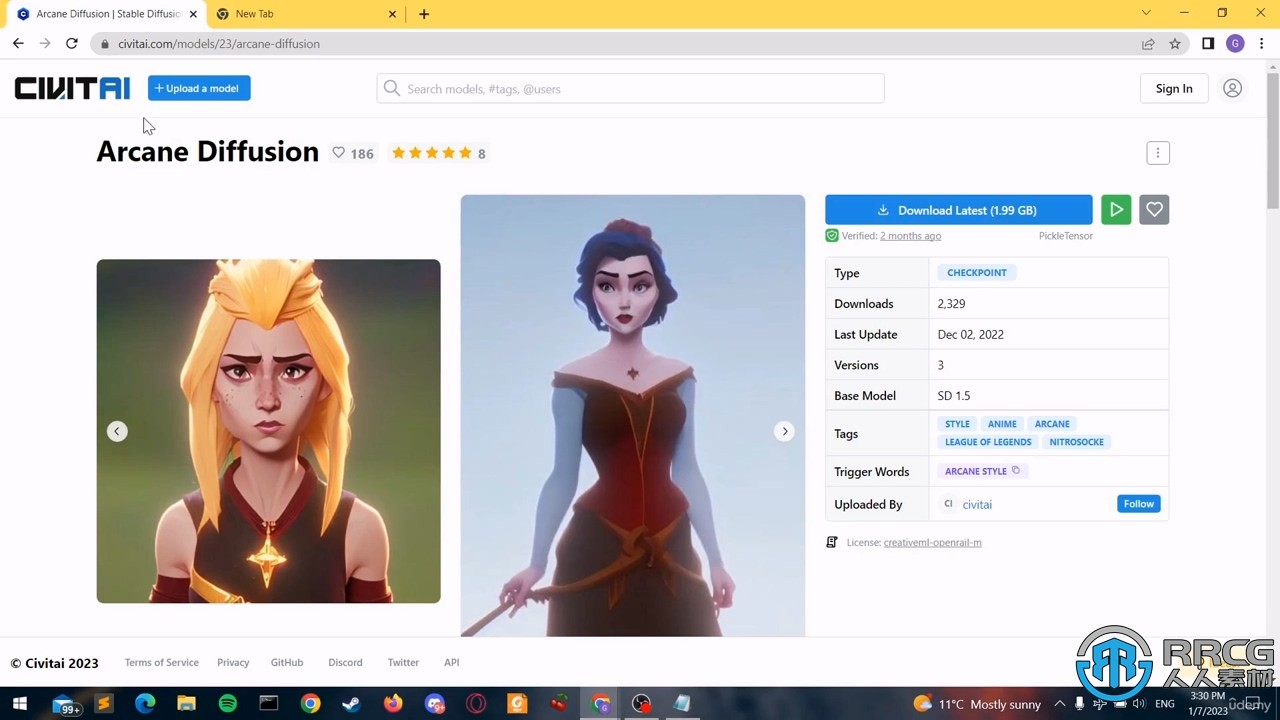Open the '2 months ago' verified link

[910, 236]
